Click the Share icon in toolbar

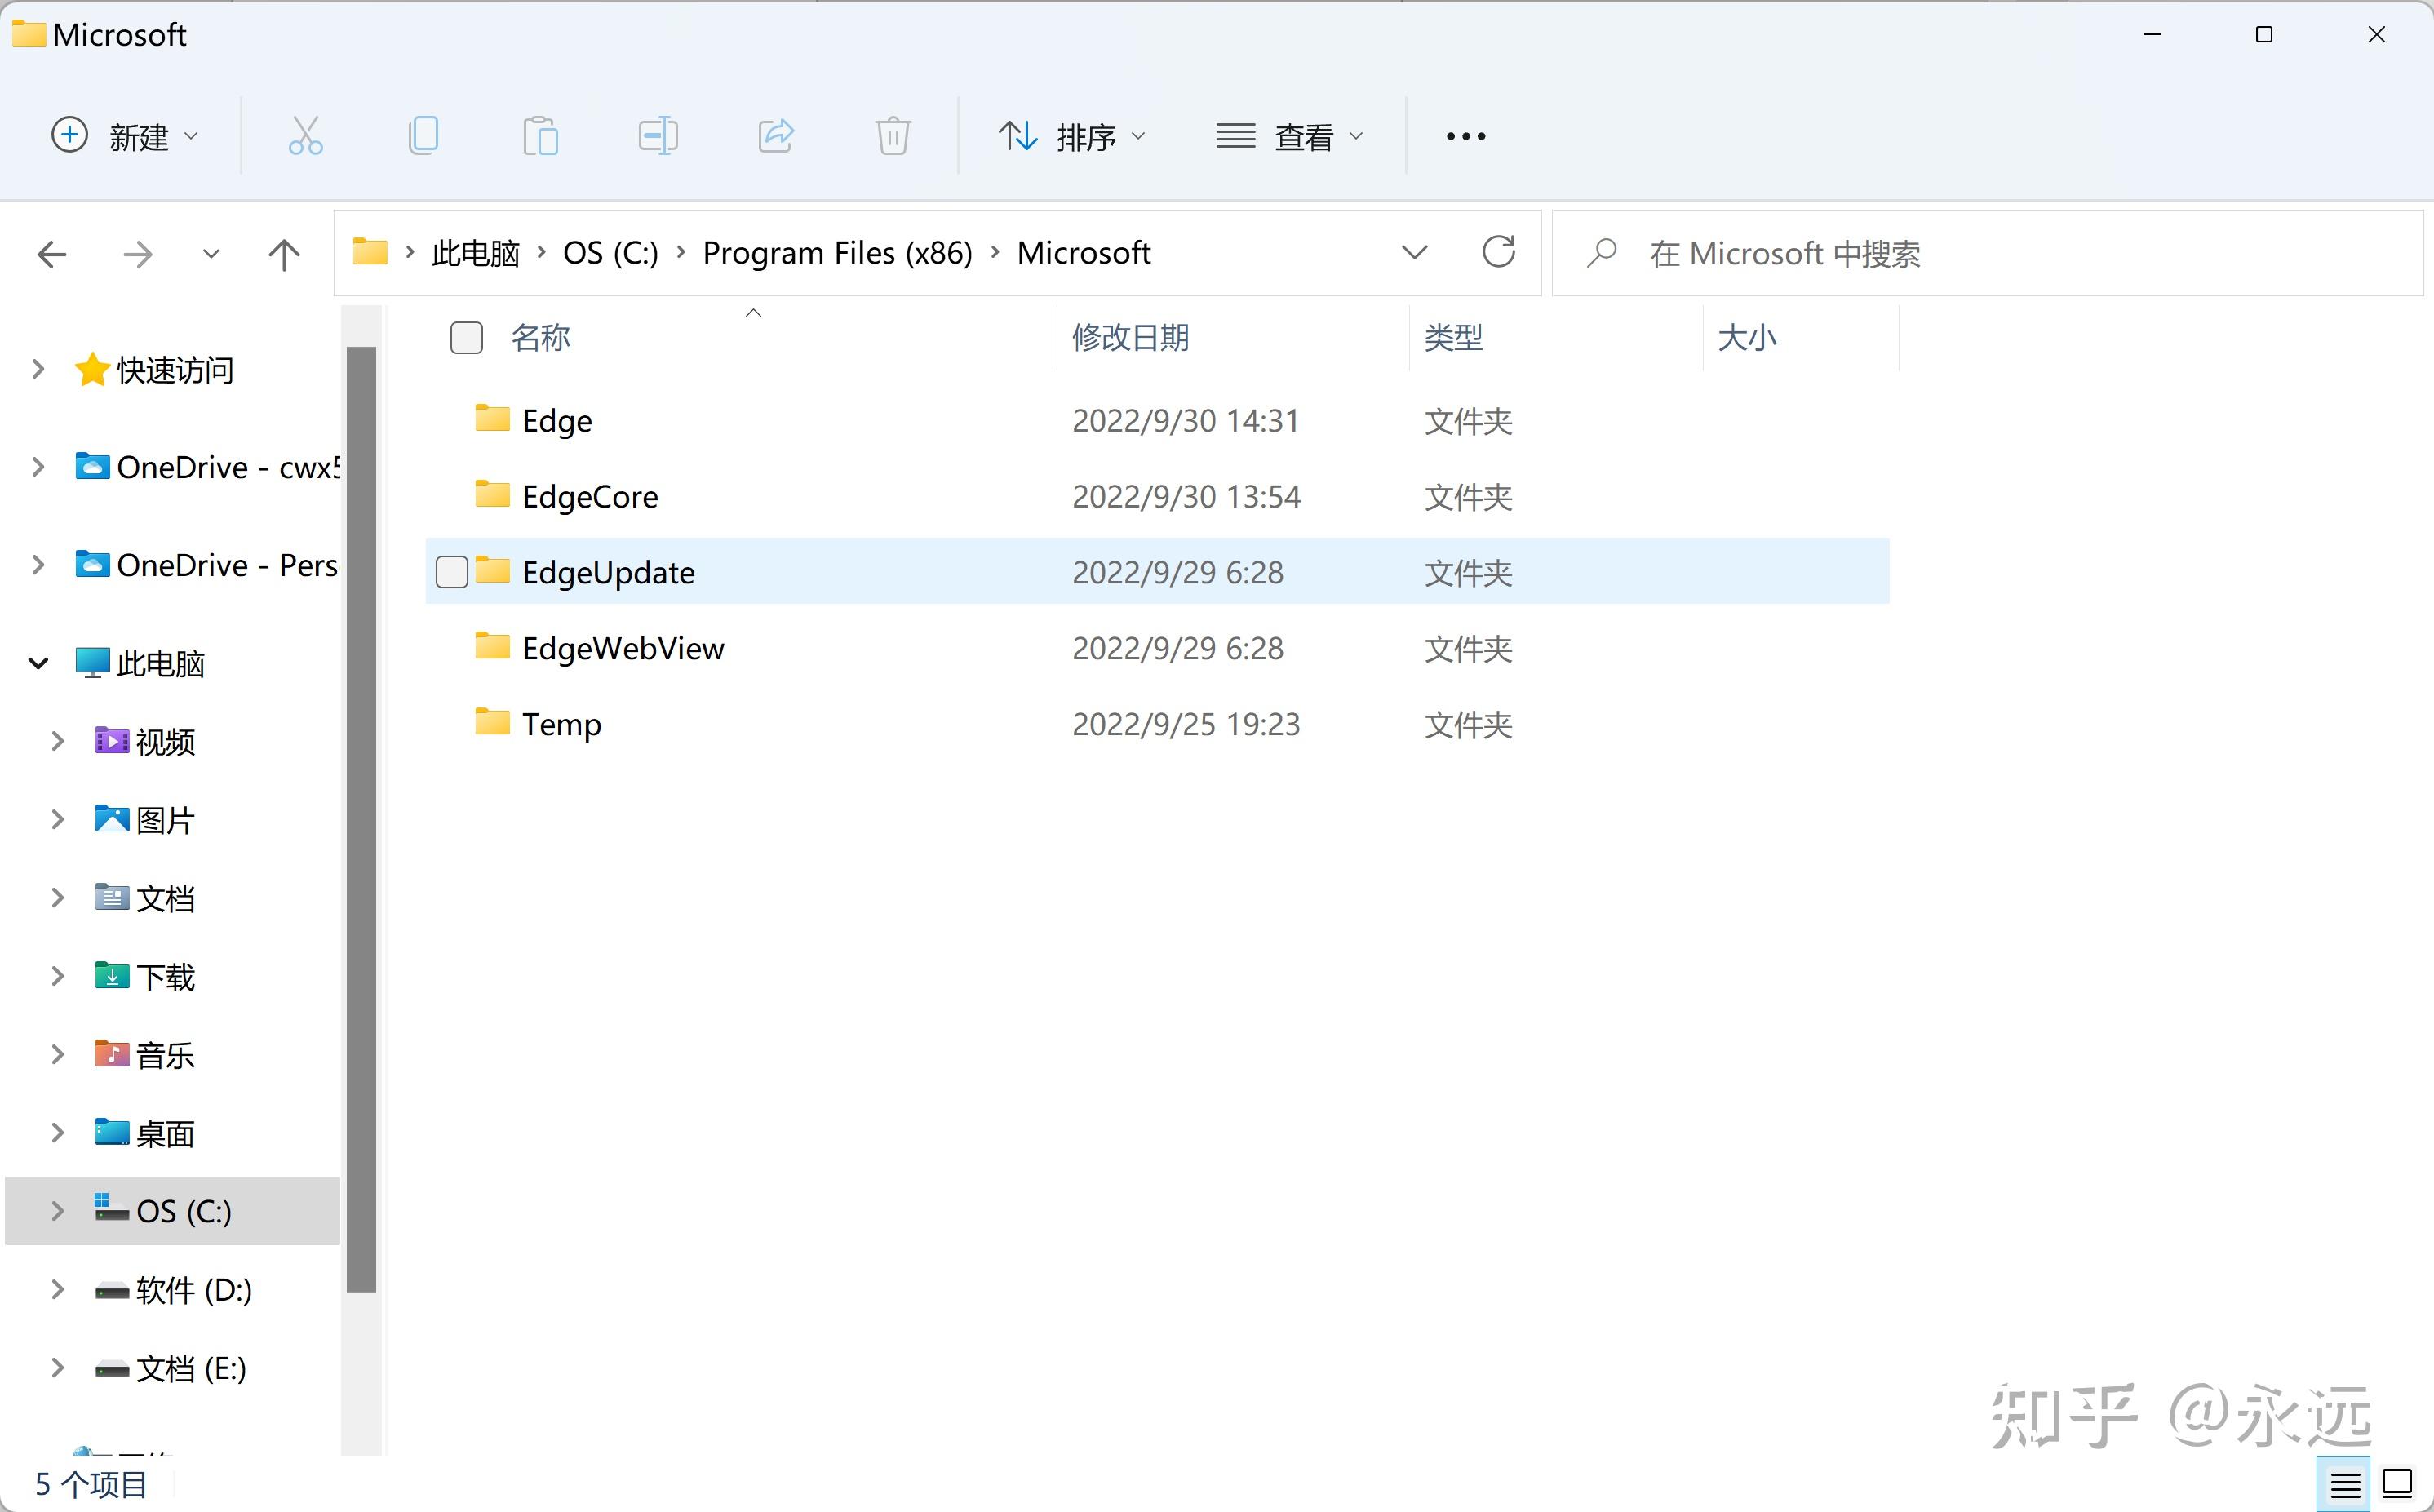776,136
